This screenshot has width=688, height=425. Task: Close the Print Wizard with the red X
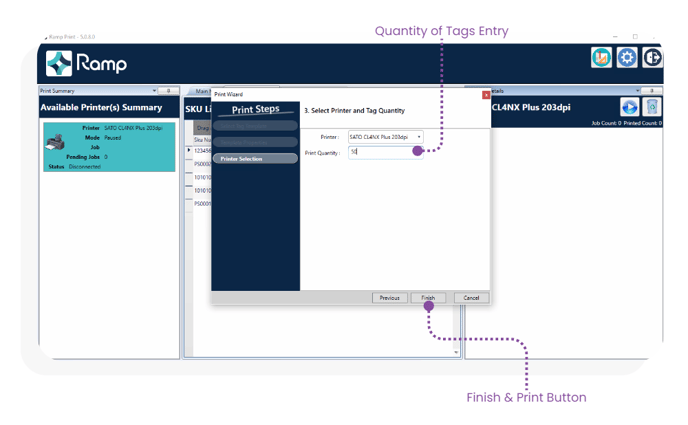(486, 95)
